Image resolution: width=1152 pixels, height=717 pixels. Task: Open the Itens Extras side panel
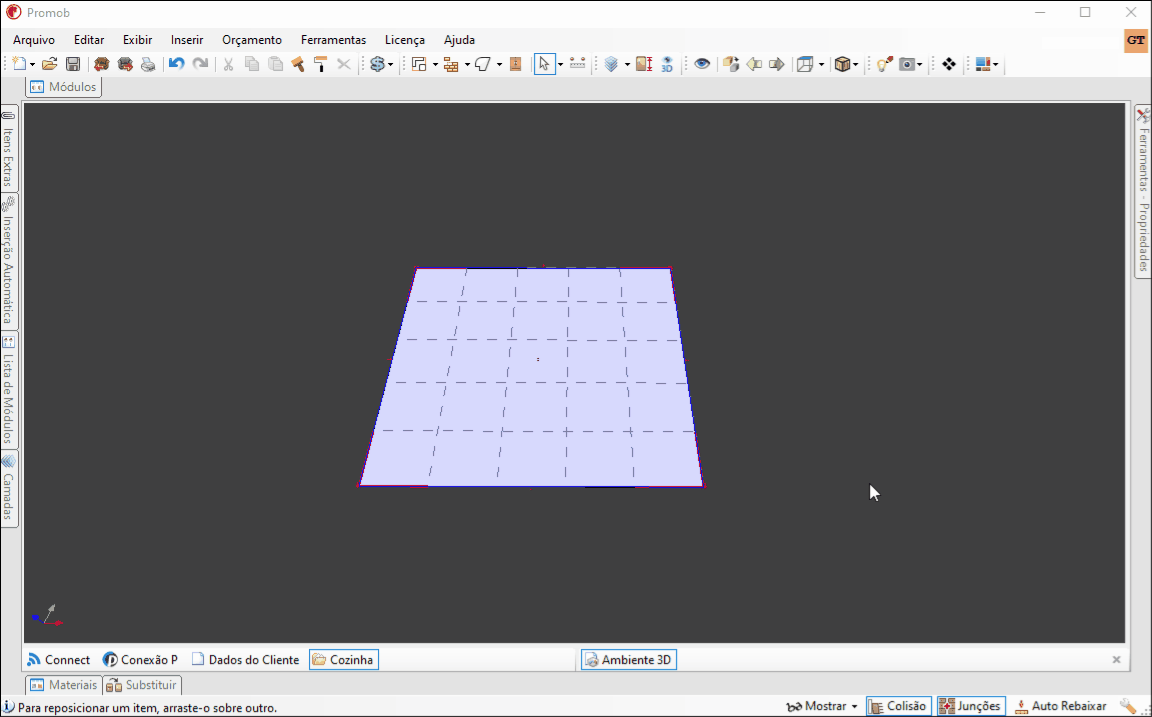coord(9,148)
